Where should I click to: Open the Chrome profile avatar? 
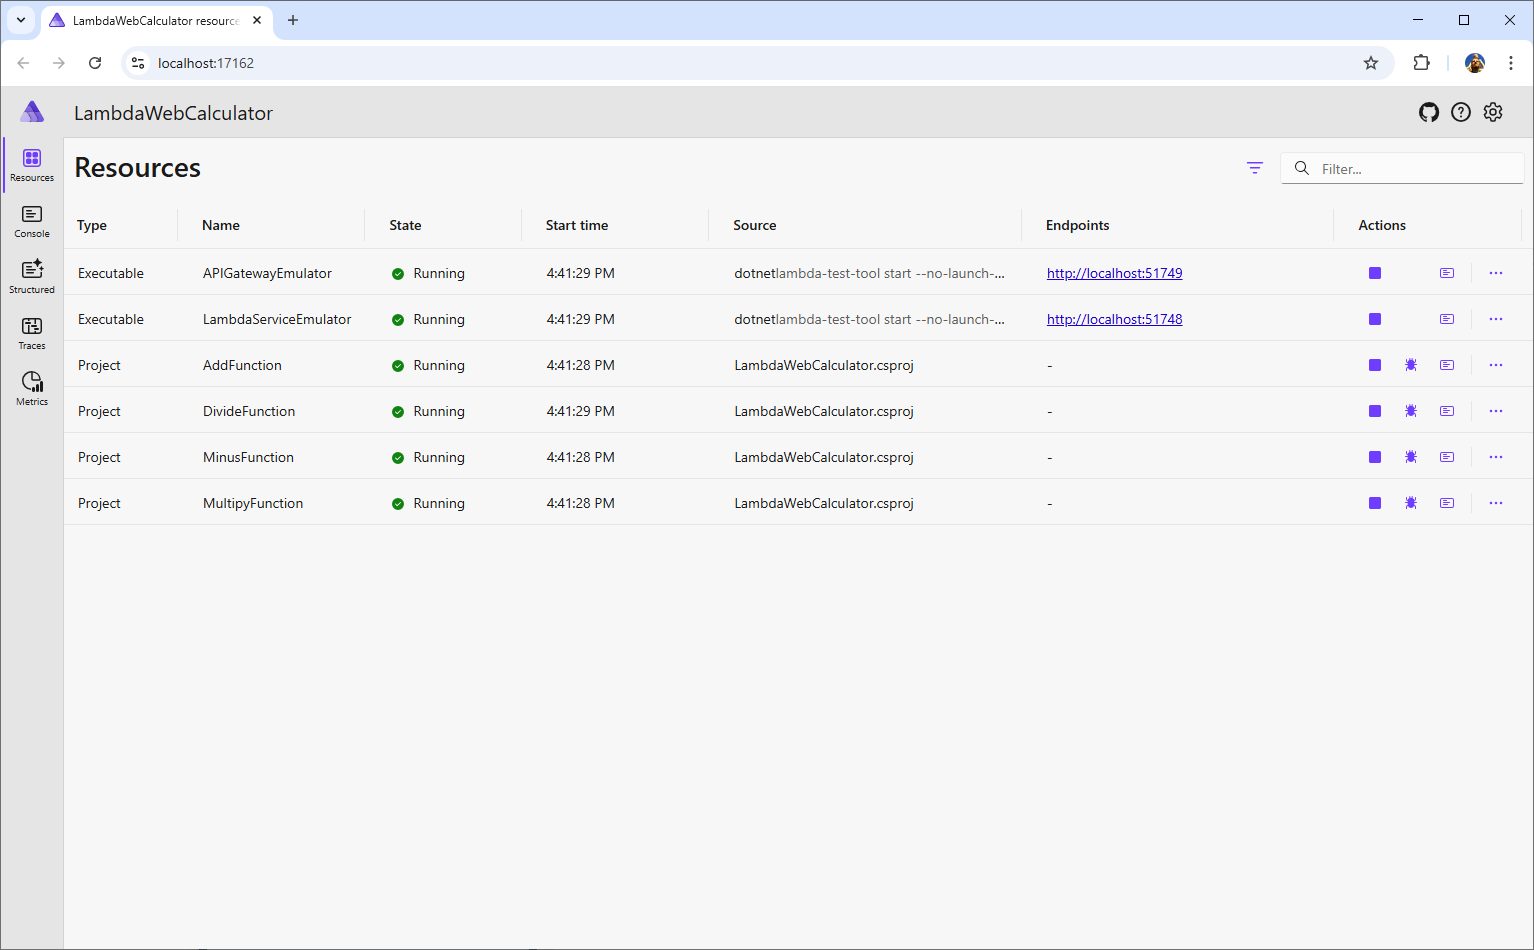pyautogui.click(x=1475, y=63)
